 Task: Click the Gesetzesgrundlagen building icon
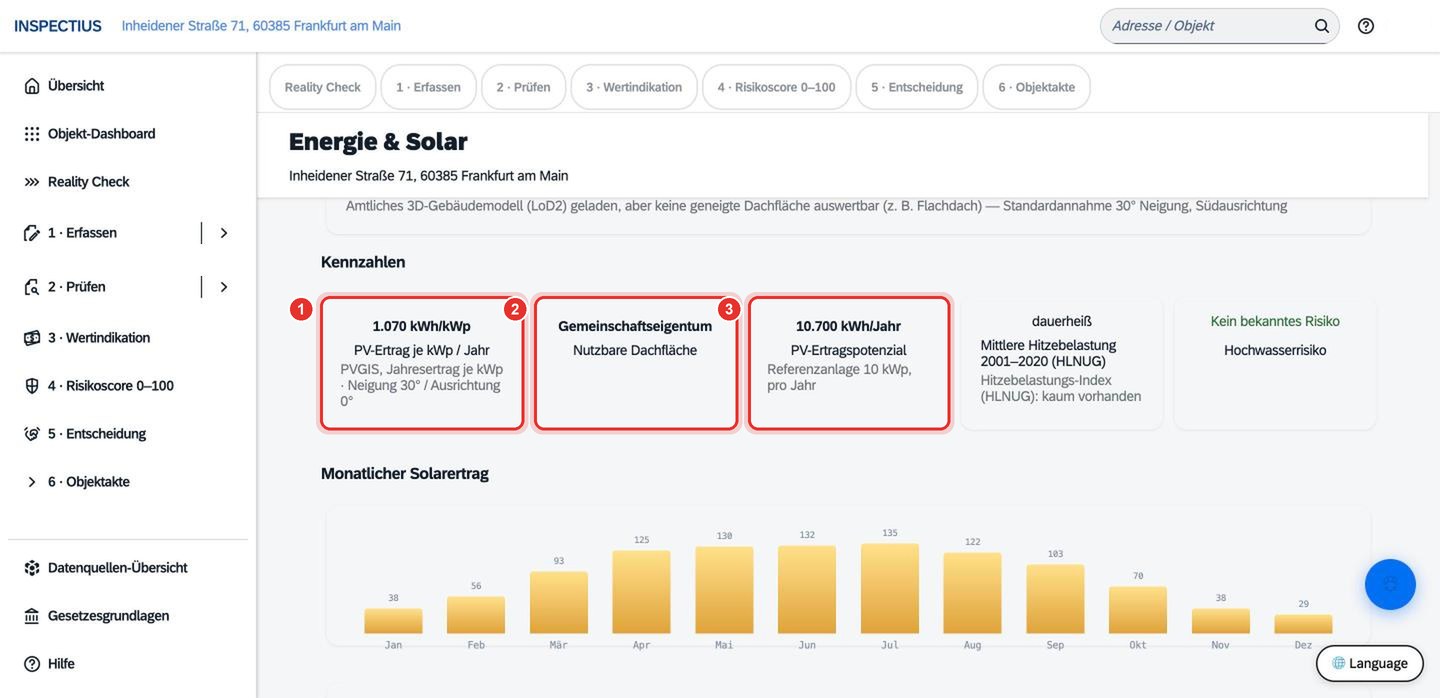(x=32, y=616)
